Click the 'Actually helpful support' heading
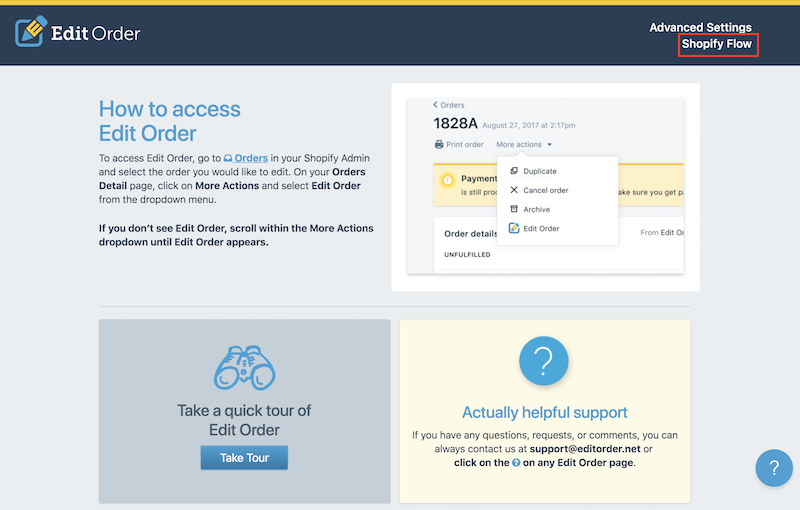Screen dimensions: 800x510 (x=544, y=412)
